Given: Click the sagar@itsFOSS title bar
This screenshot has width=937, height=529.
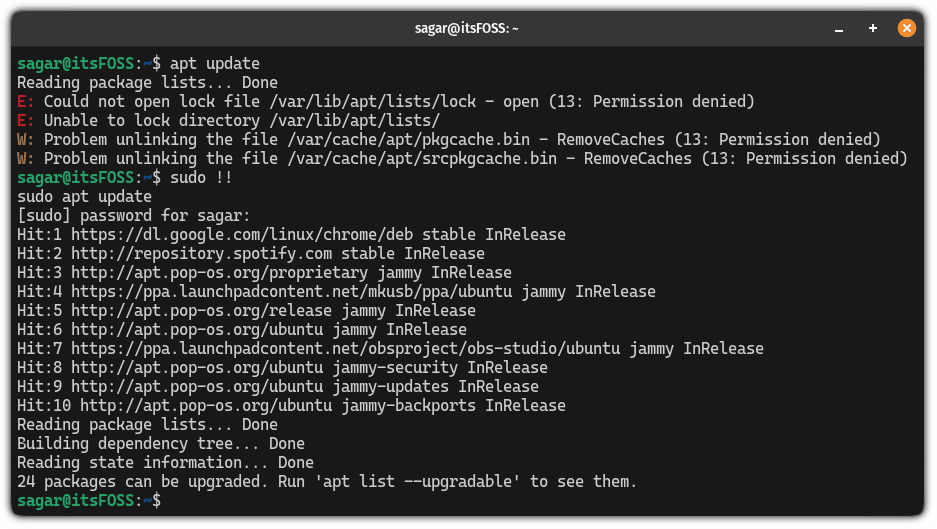Looking at the screenshot, I should (467, 28).
